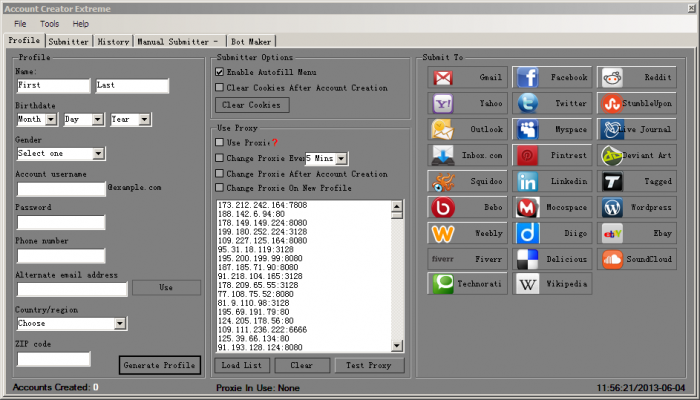This screenshot has width=700, height=400.
Task: Click the Deviant Art icon
Action: [x=612, y=155]
